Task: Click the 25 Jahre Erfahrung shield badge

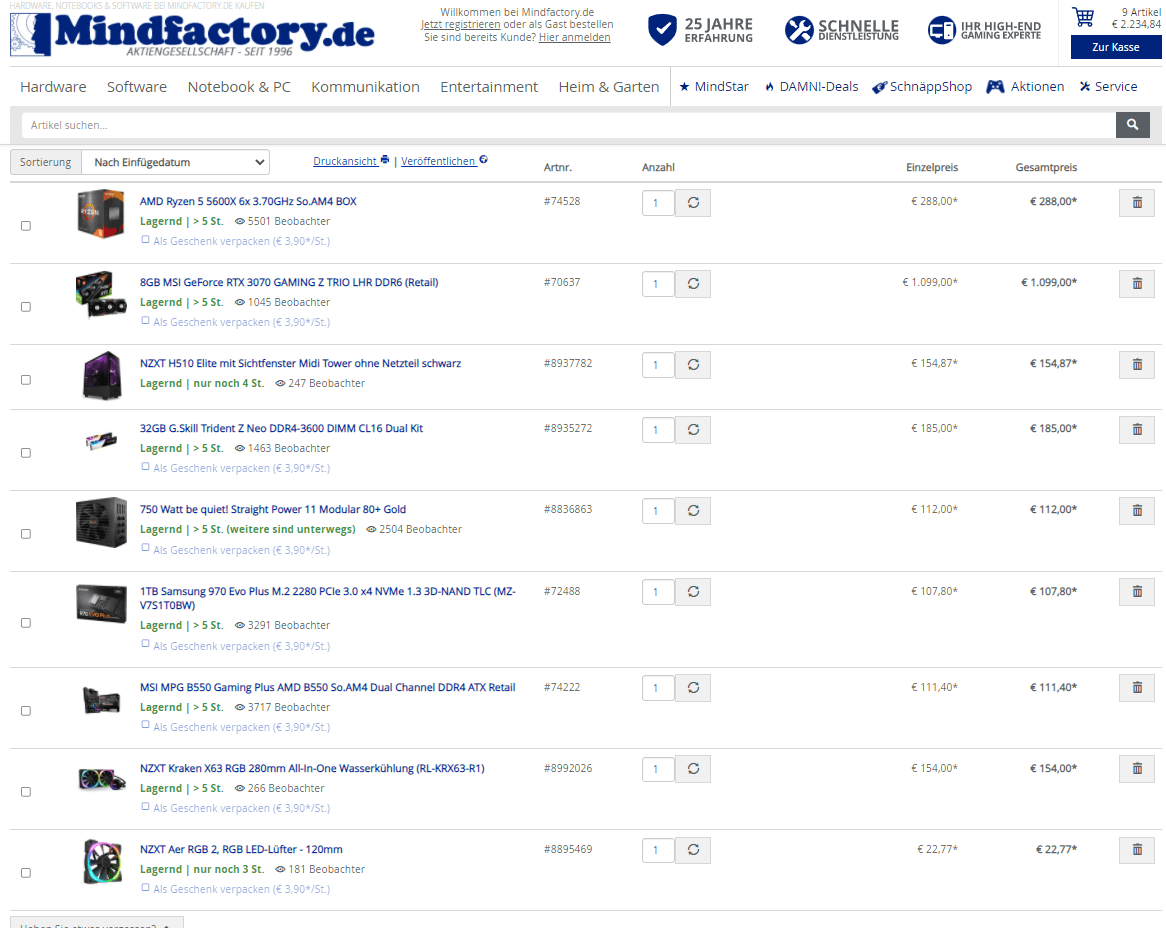Action: (700, 30)
